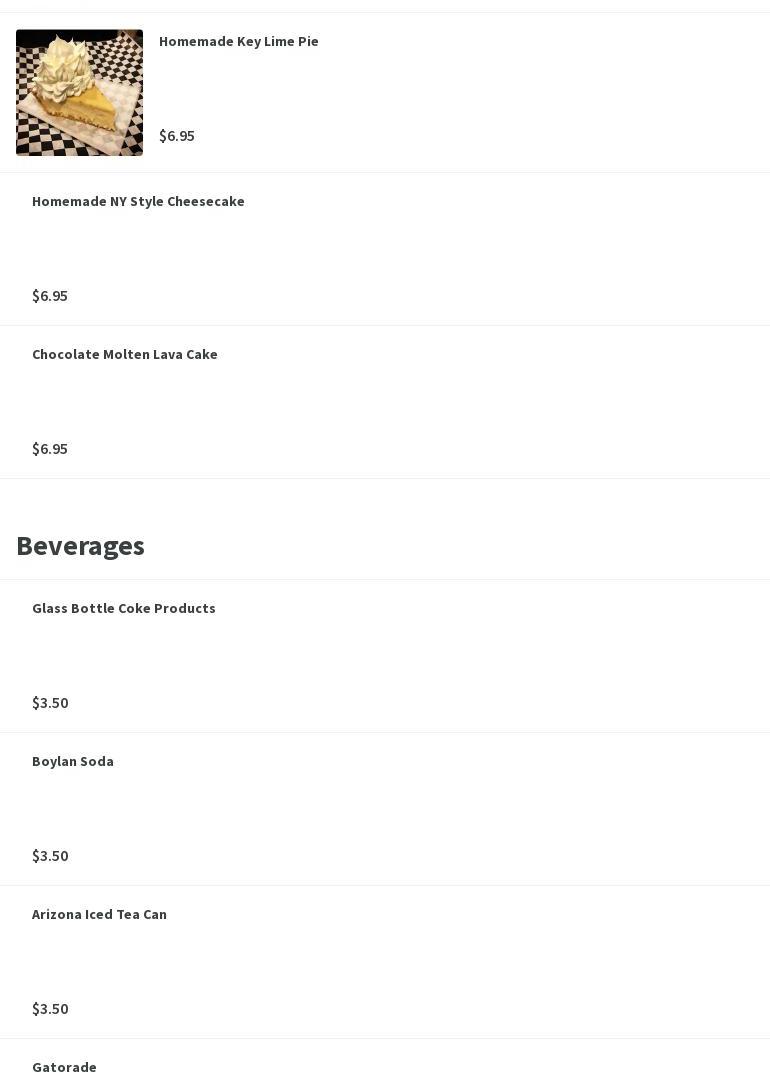Click the Glass Bottle Coke $3.50 price
Screen dimensions: 770x1083
[x=50, y=703]
